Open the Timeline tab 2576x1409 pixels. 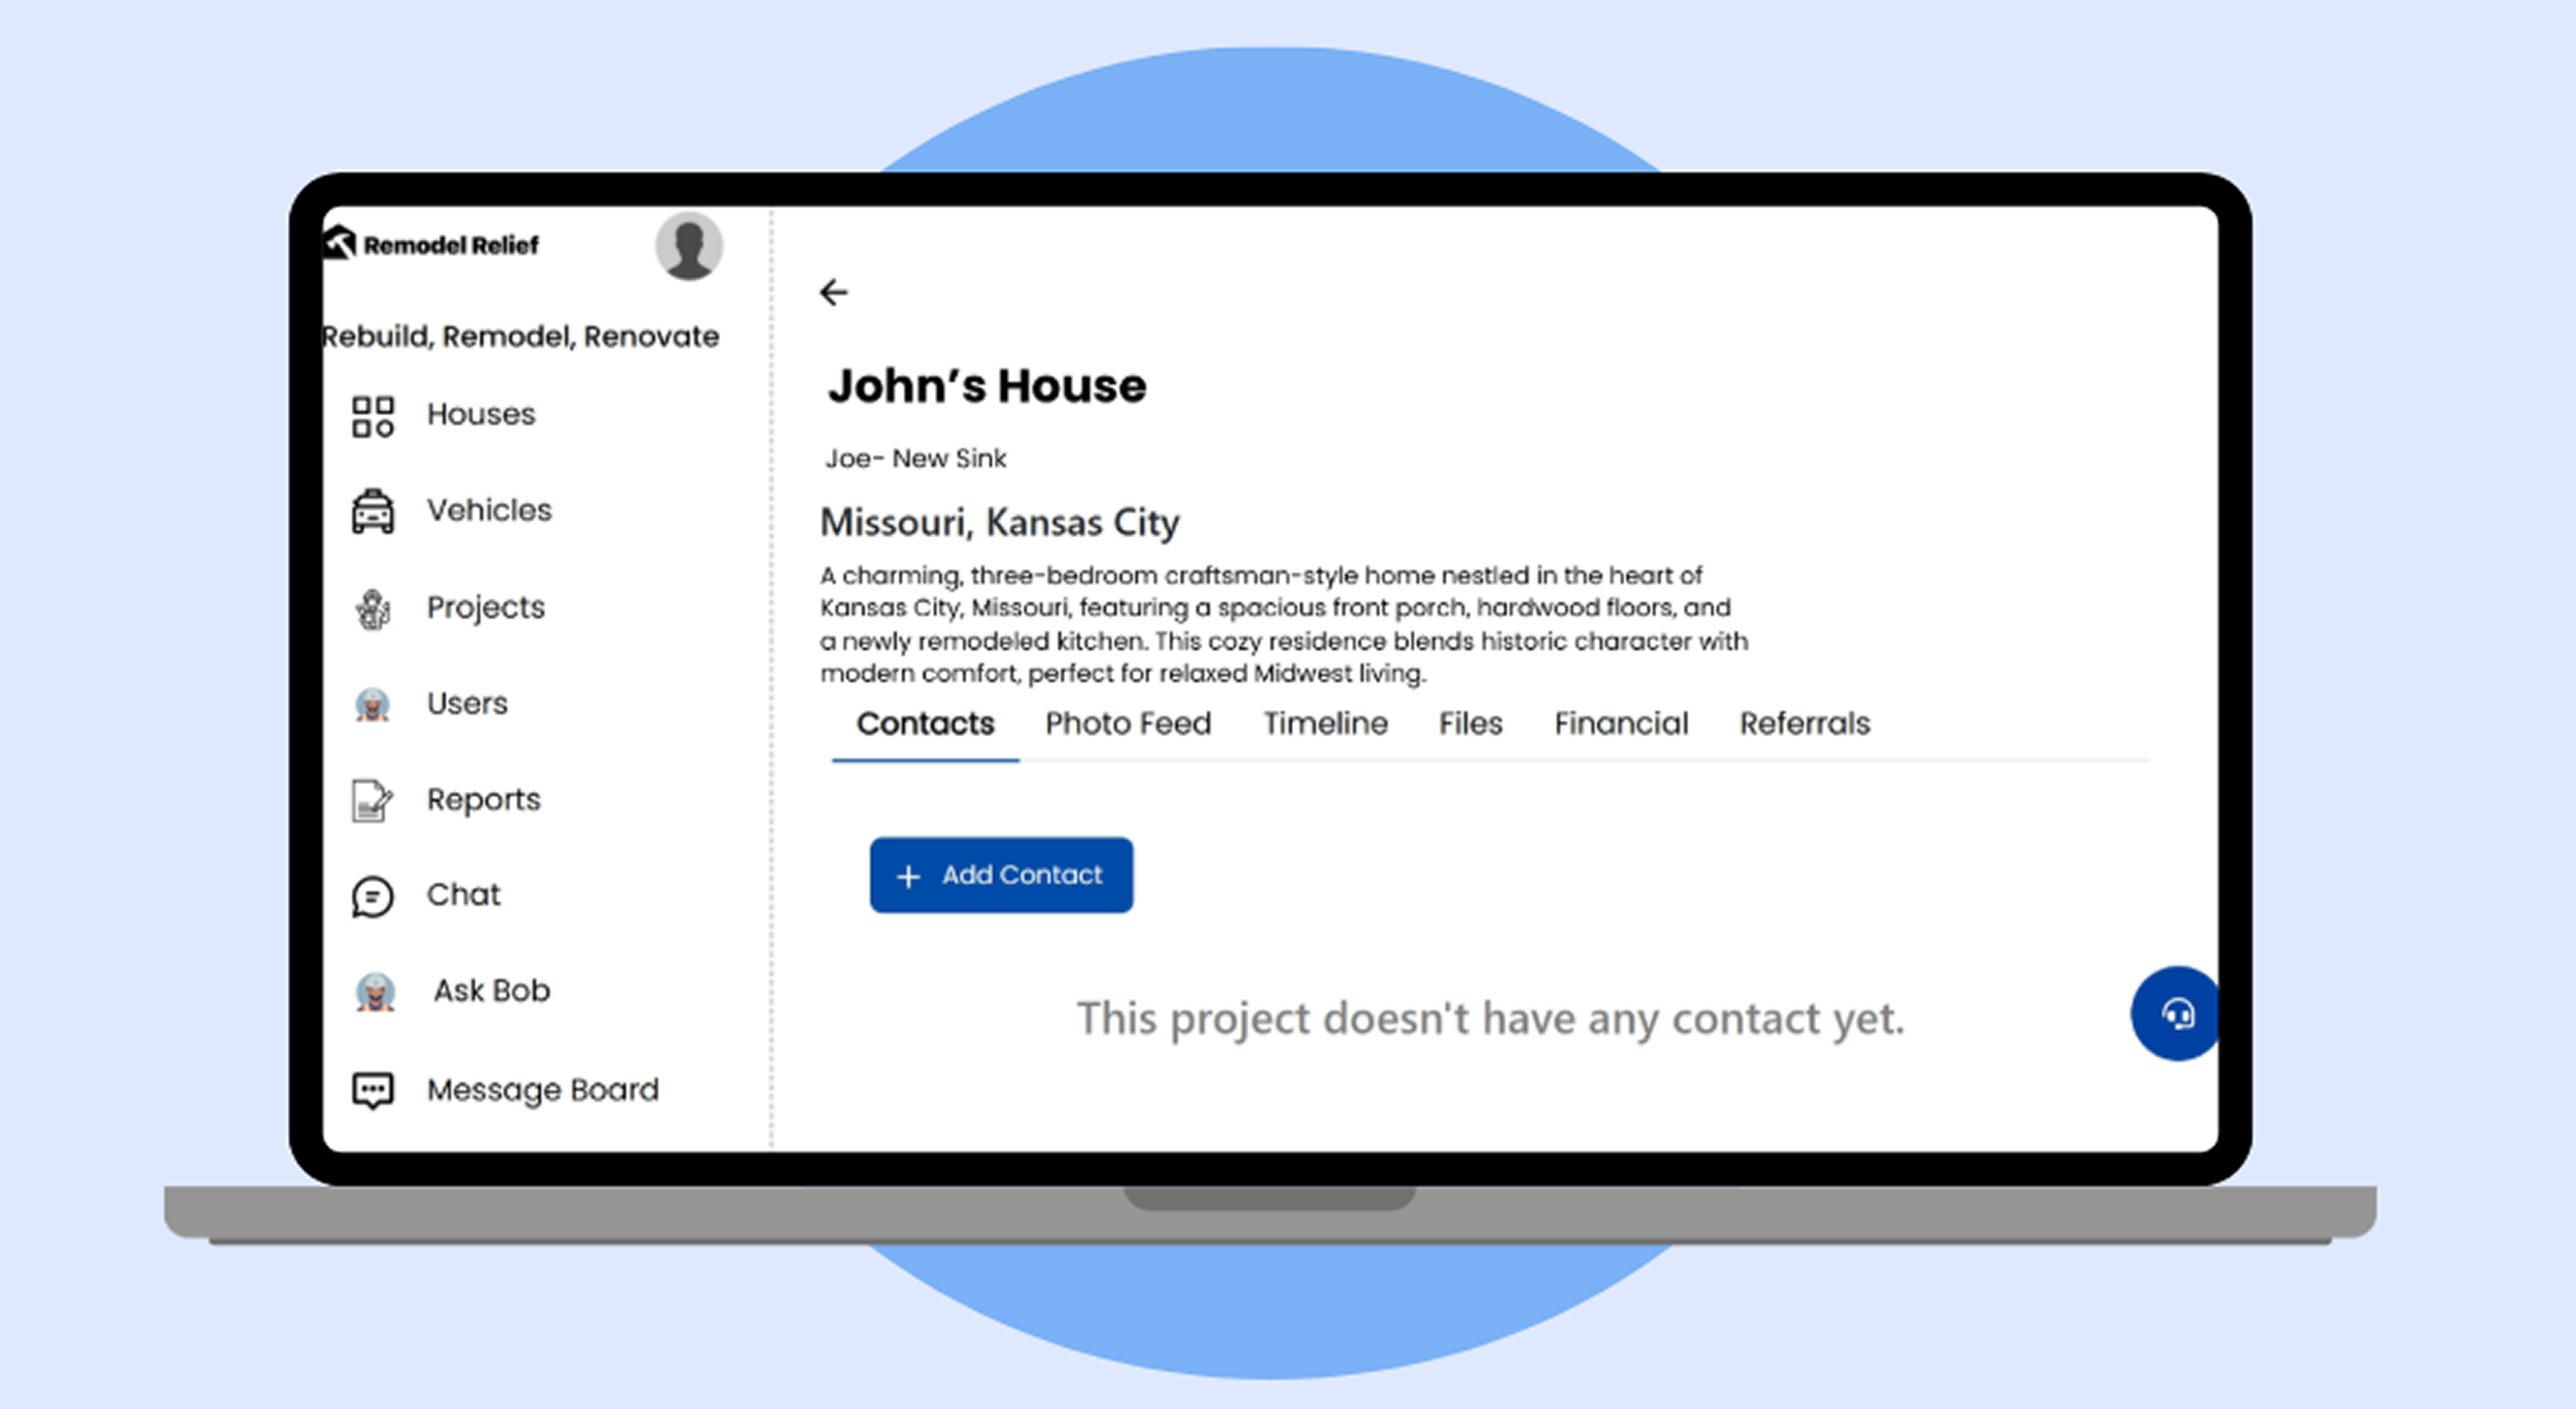point(1324,723)
